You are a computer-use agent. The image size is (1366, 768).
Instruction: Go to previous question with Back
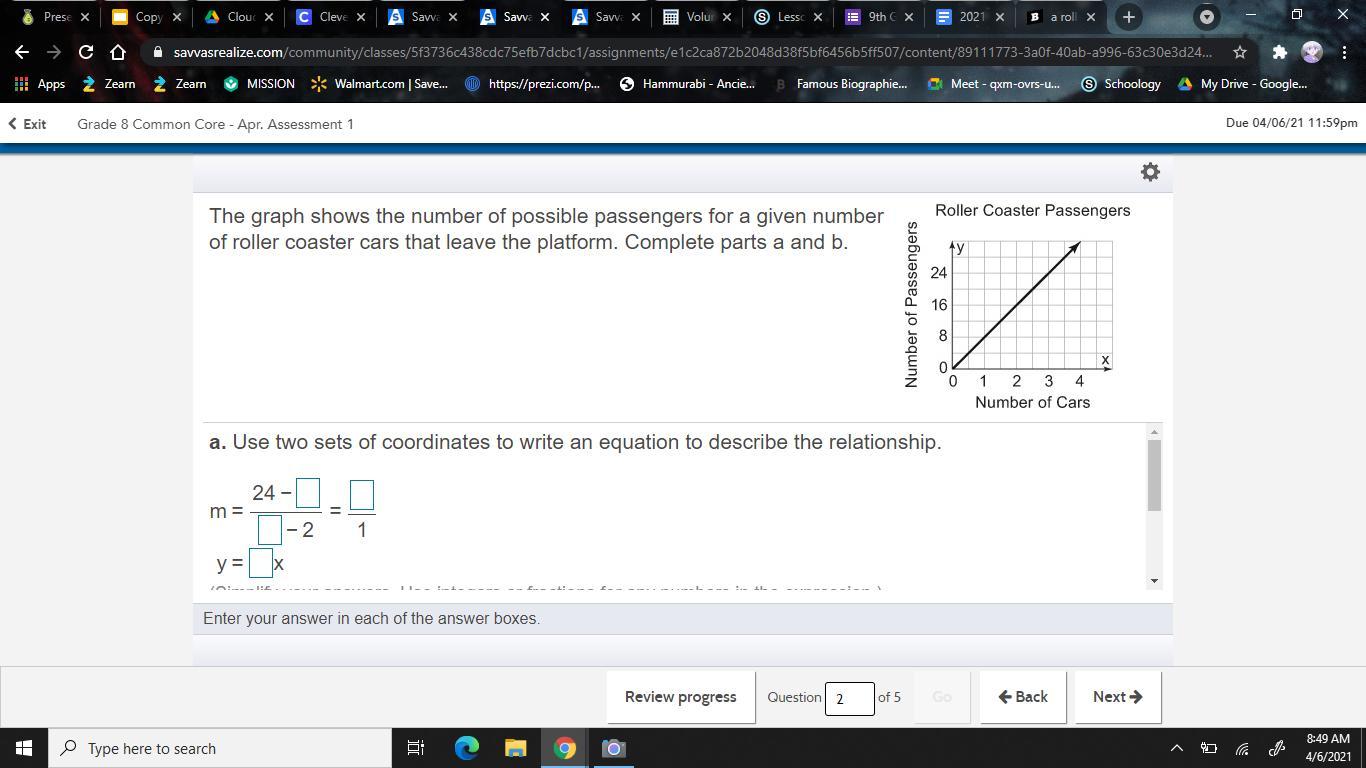1022,697
